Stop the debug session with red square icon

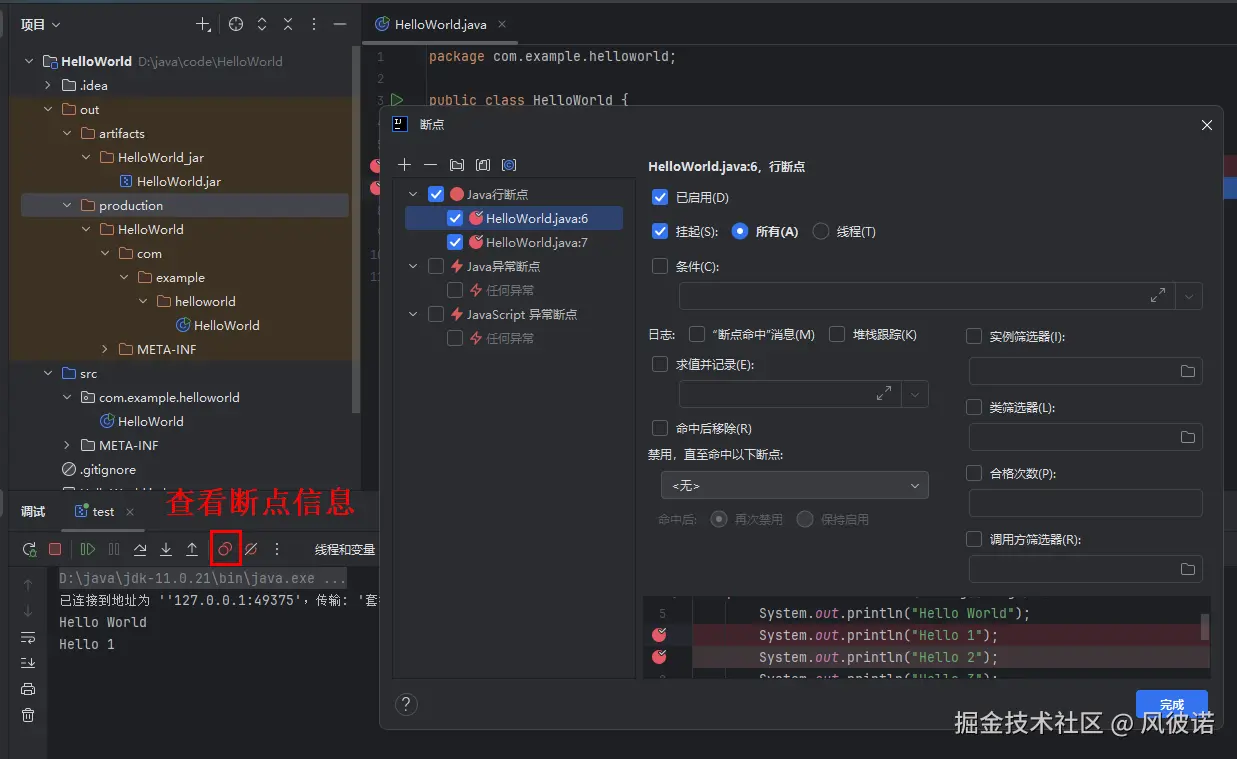pyautogui.click(x=55, y=549)
